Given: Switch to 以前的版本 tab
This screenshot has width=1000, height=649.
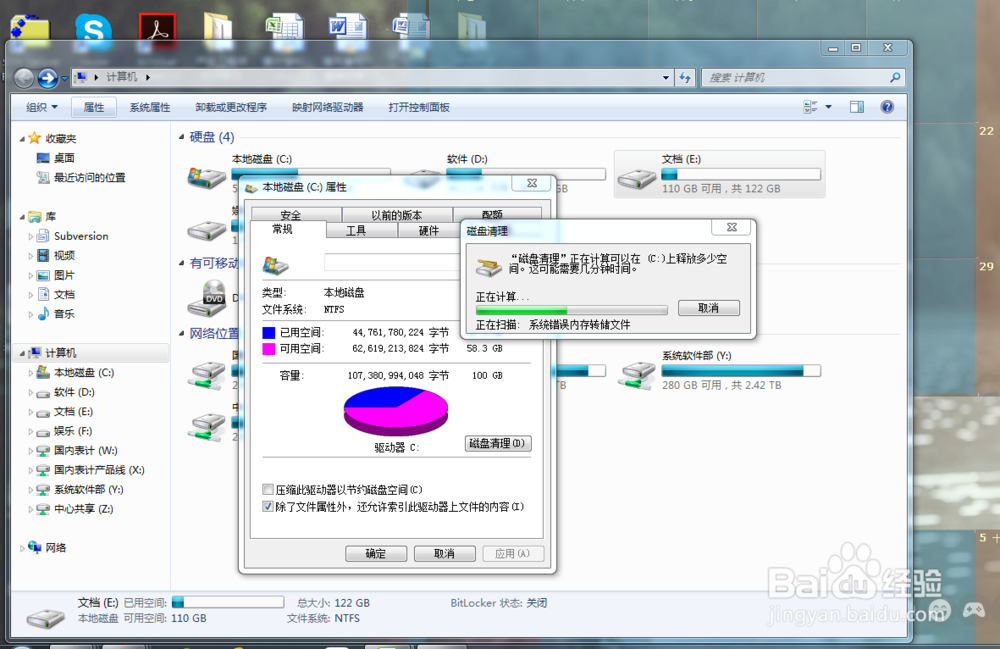Looking at the screenshot, I should (397, 215).
